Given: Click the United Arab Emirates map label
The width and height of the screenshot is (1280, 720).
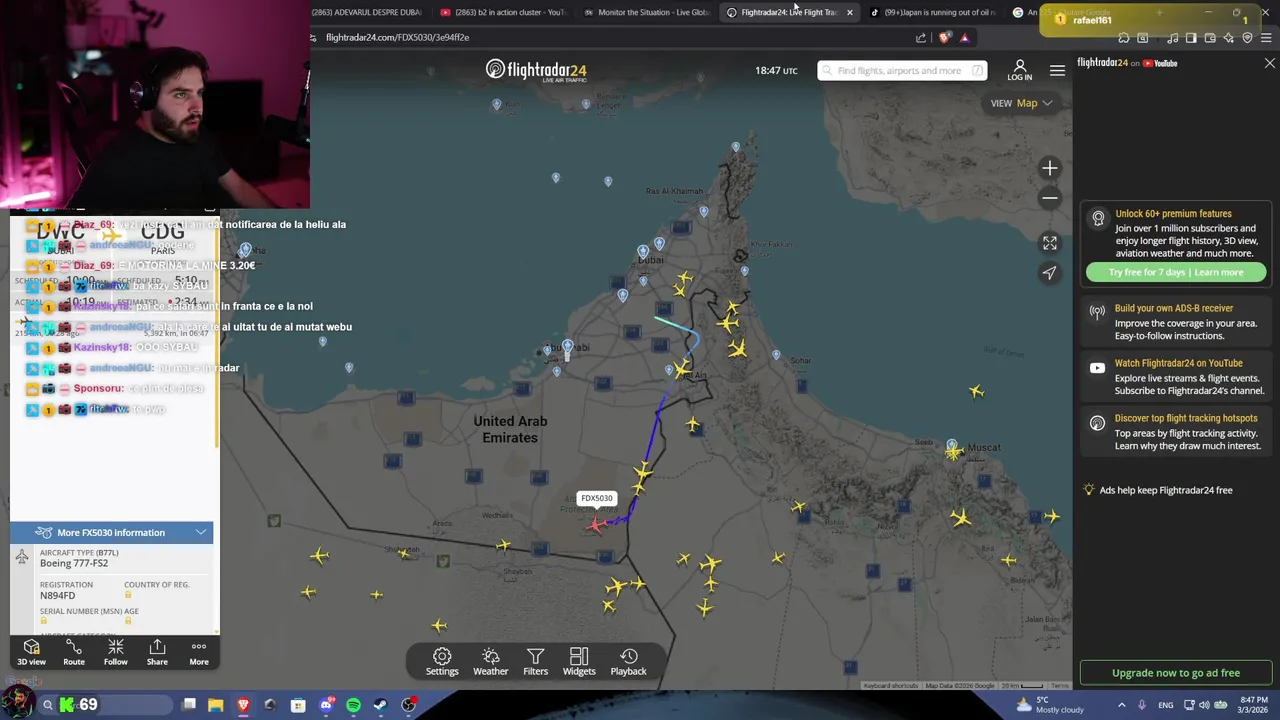Looking at the screenshot, I should pos(510,429).
